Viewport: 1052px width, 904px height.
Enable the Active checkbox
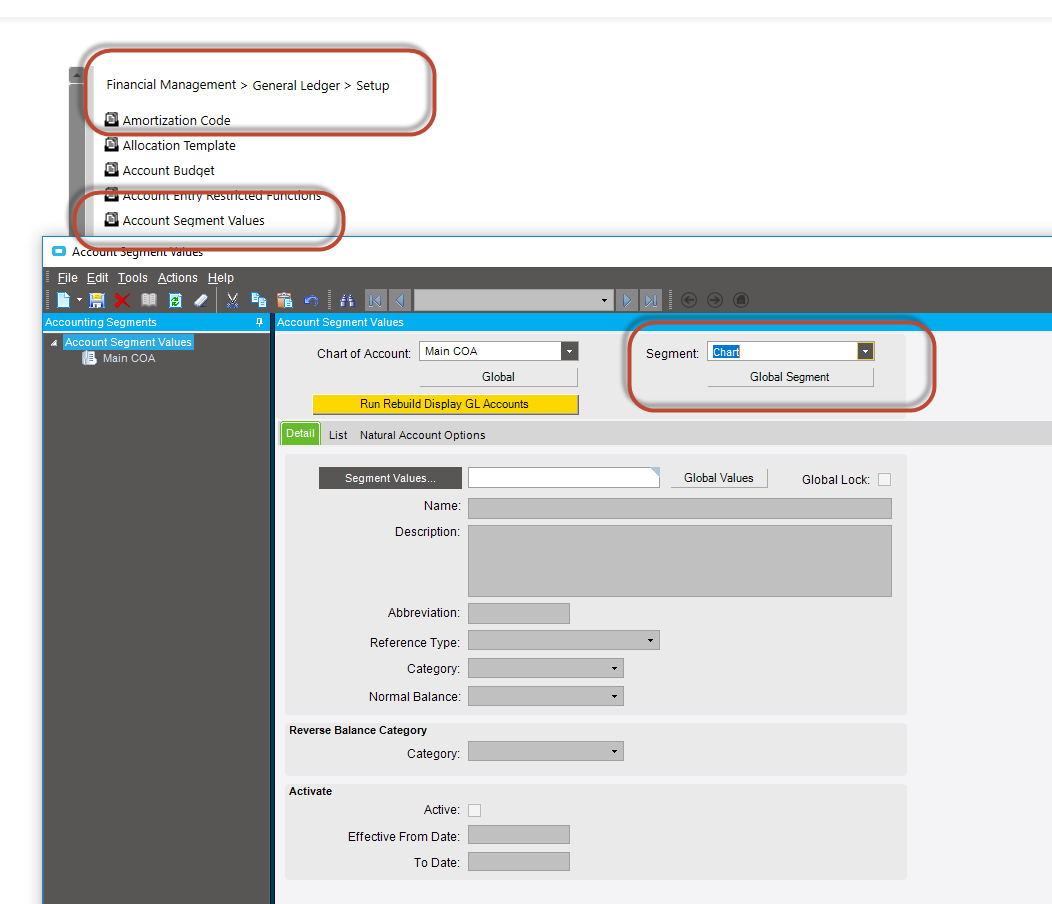(x=474, y=810)
